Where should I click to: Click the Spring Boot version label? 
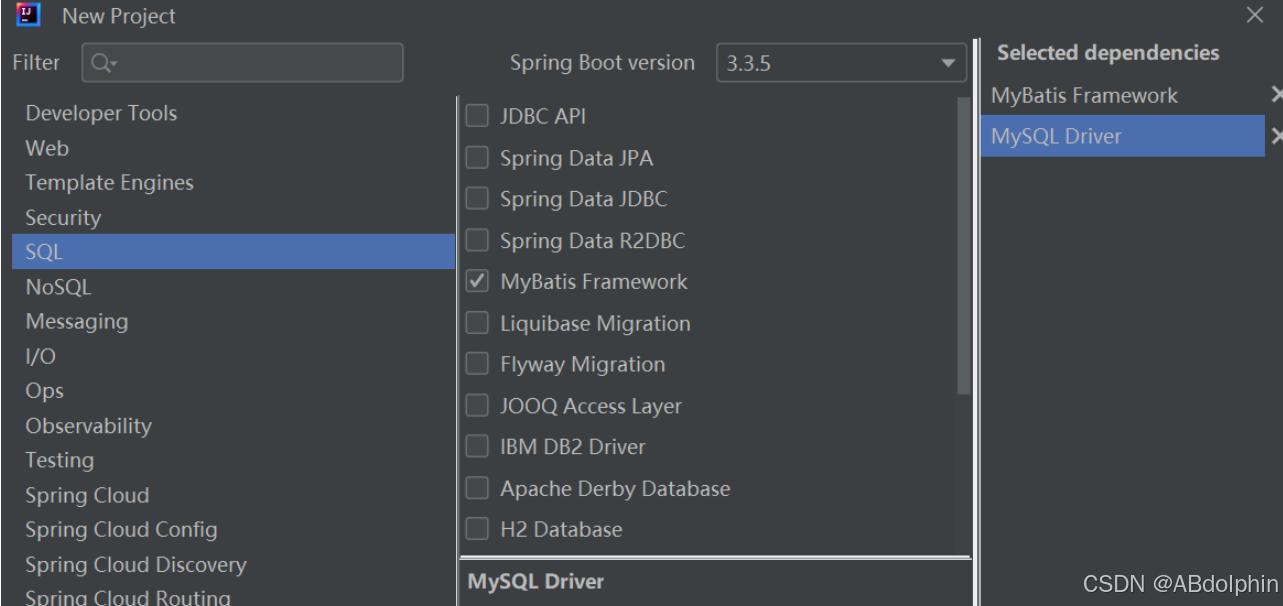[602, 62]
